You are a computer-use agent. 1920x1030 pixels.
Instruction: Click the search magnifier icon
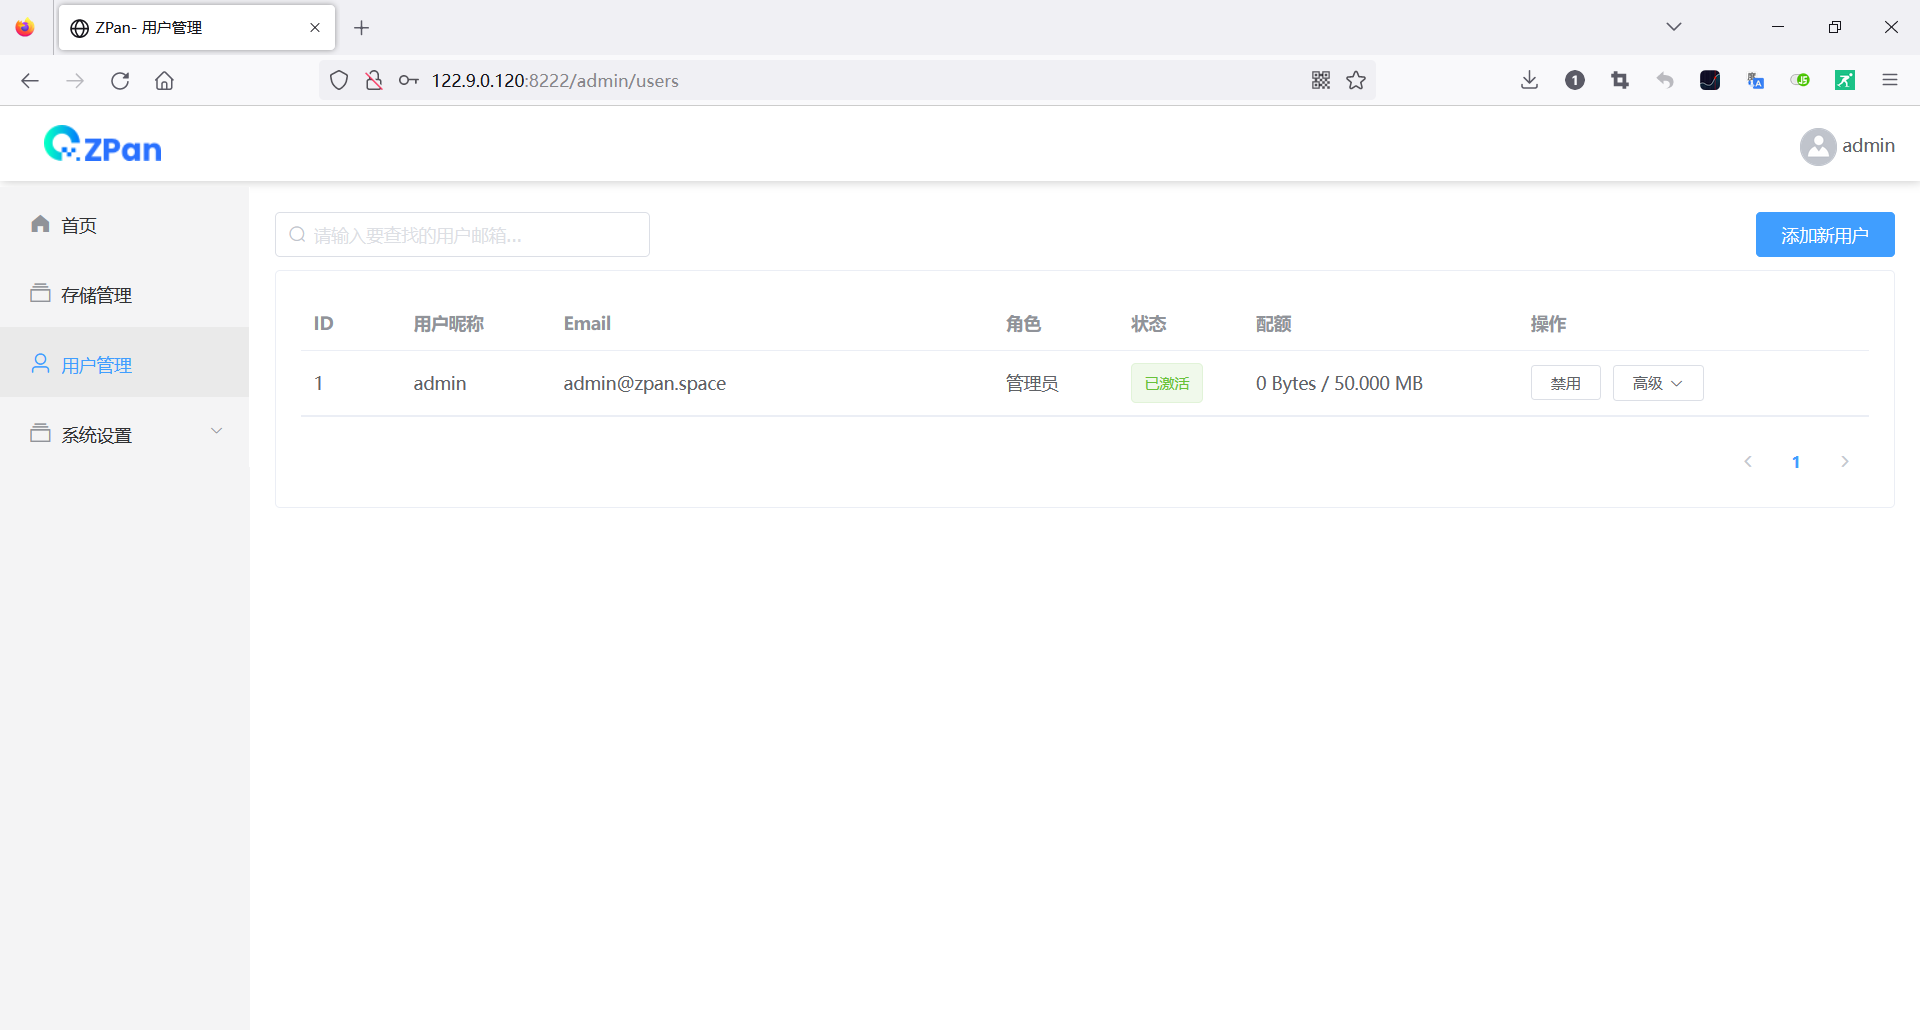pos(297,235)
